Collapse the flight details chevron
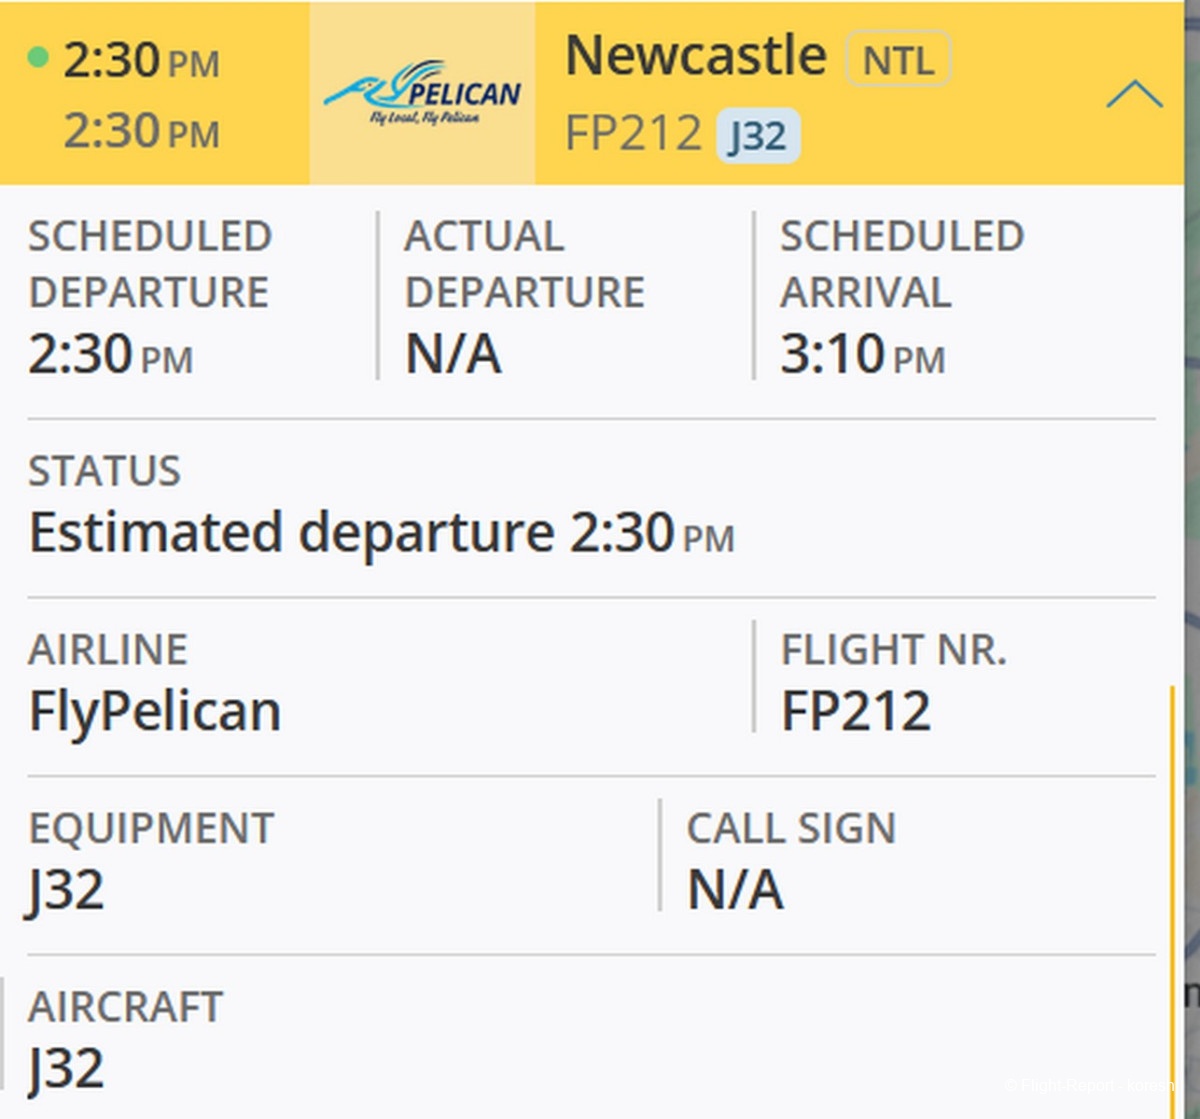This screenshot has height=1119, width=1200. point(1134,95)
